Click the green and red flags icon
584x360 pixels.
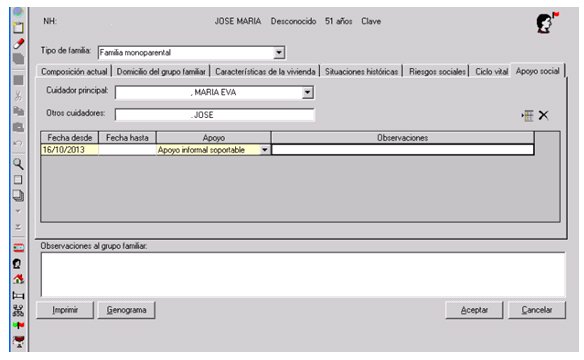(18, 325)
